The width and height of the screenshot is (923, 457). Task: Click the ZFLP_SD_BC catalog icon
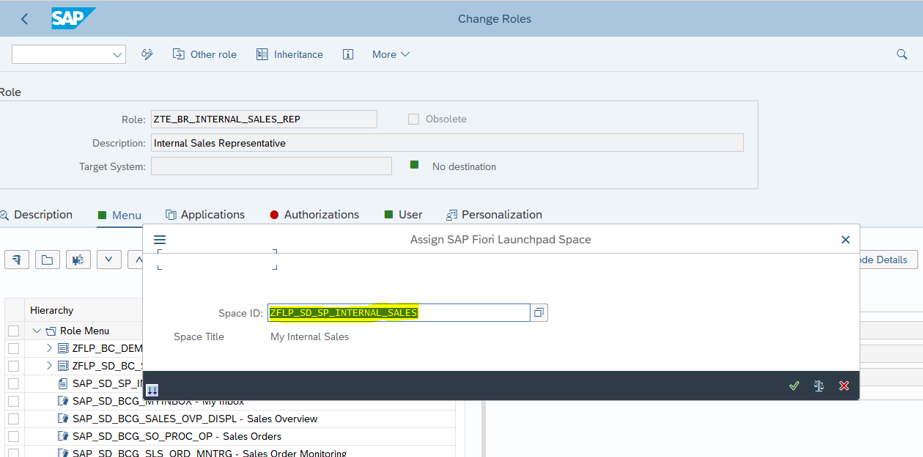(64, 366)
